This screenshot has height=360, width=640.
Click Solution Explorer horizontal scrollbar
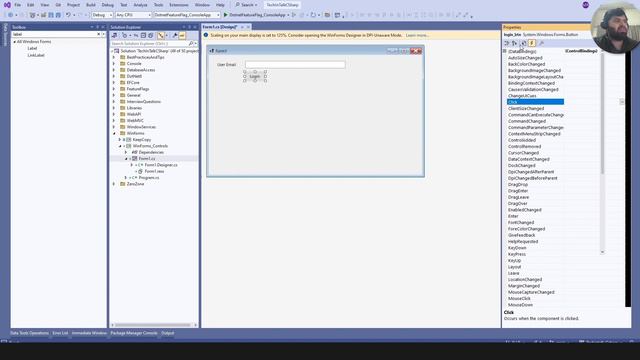coord(153,325)
